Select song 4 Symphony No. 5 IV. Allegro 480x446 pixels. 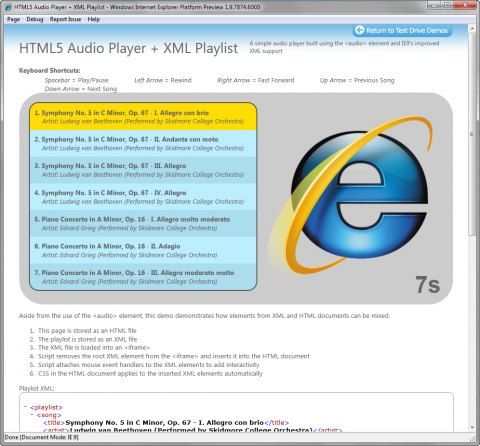143,197
